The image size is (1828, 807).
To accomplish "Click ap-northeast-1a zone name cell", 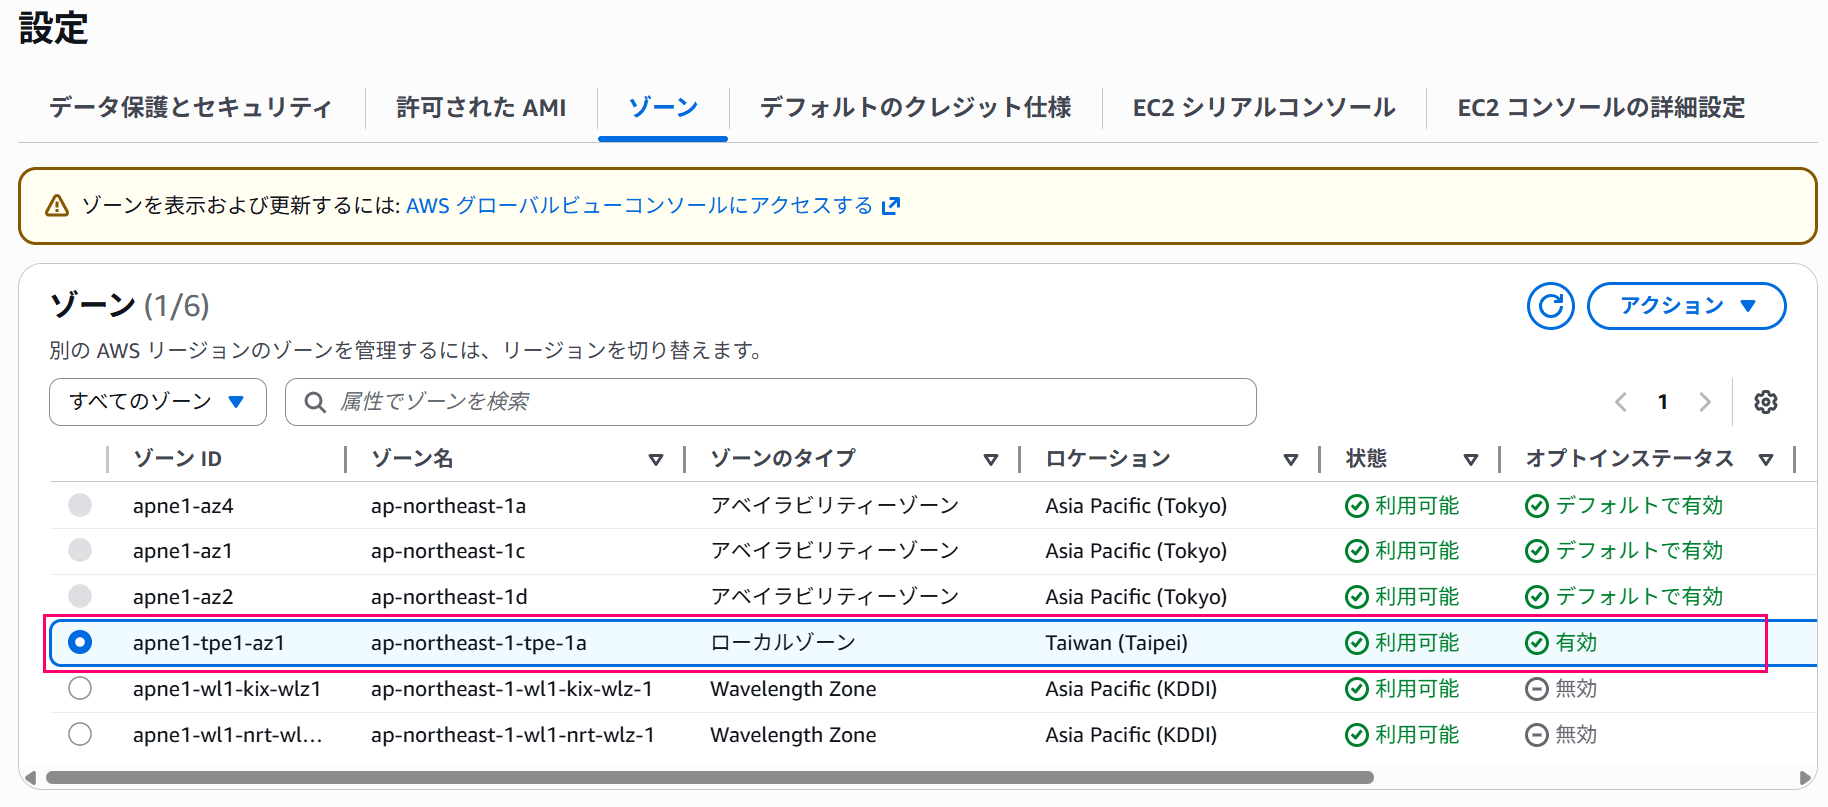I will pos(448,506).
